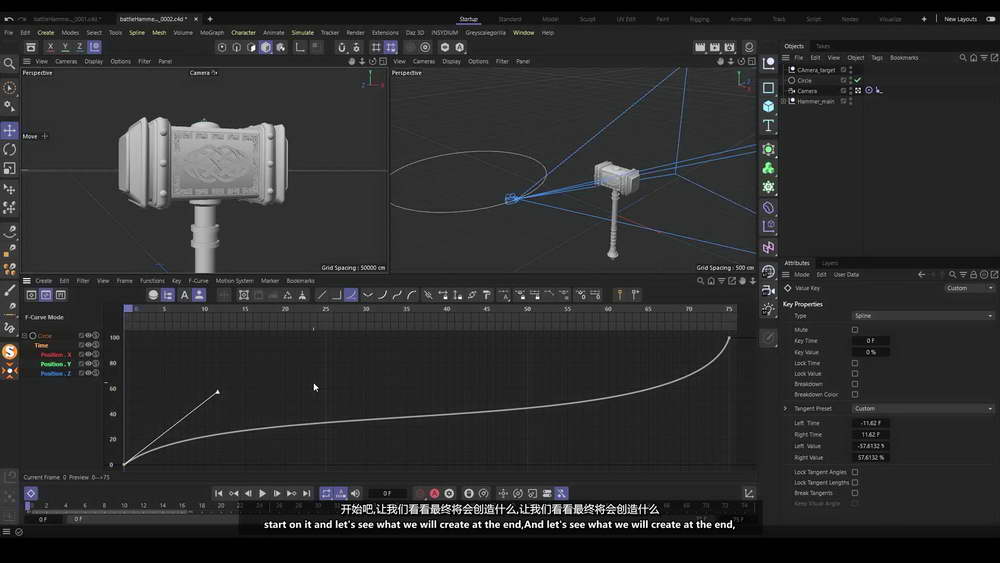1000x563 pixels.
Task: Open the Simulate menu
Action: (x=302, y=33)
